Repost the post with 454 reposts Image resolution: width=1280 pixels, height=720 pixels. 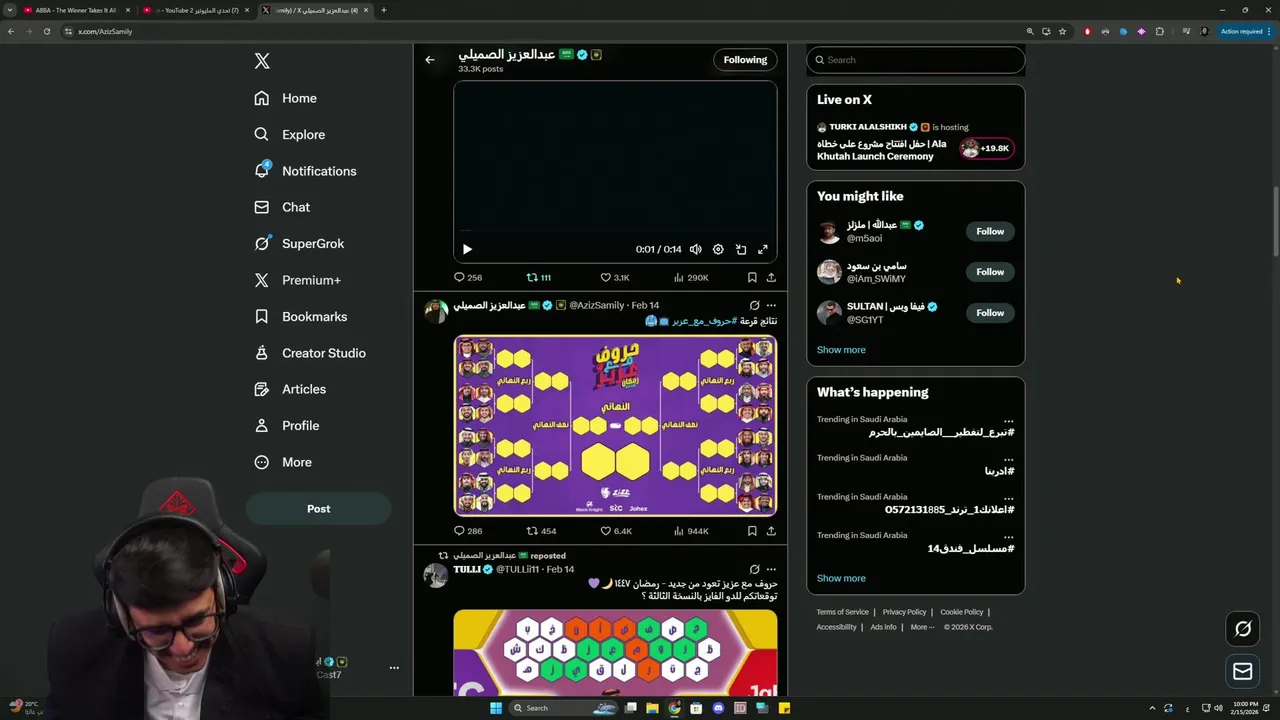[541, 531]
